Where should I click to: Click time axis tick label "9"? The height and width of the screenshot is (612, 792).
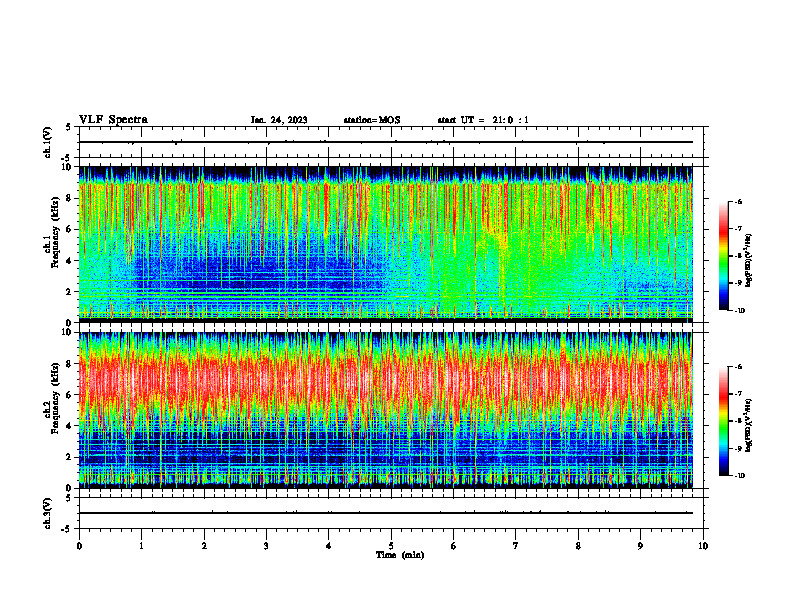[640, 546]
